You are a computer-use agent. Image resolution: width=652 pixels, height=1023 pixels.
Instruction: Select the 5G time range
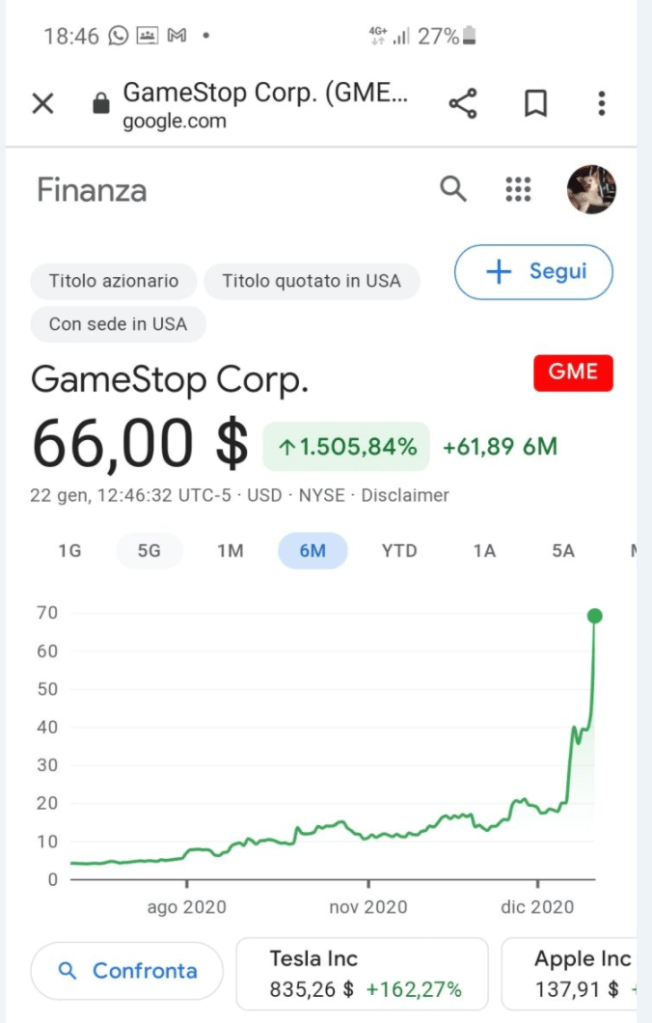pyautogui.click(x=149, y=551)
